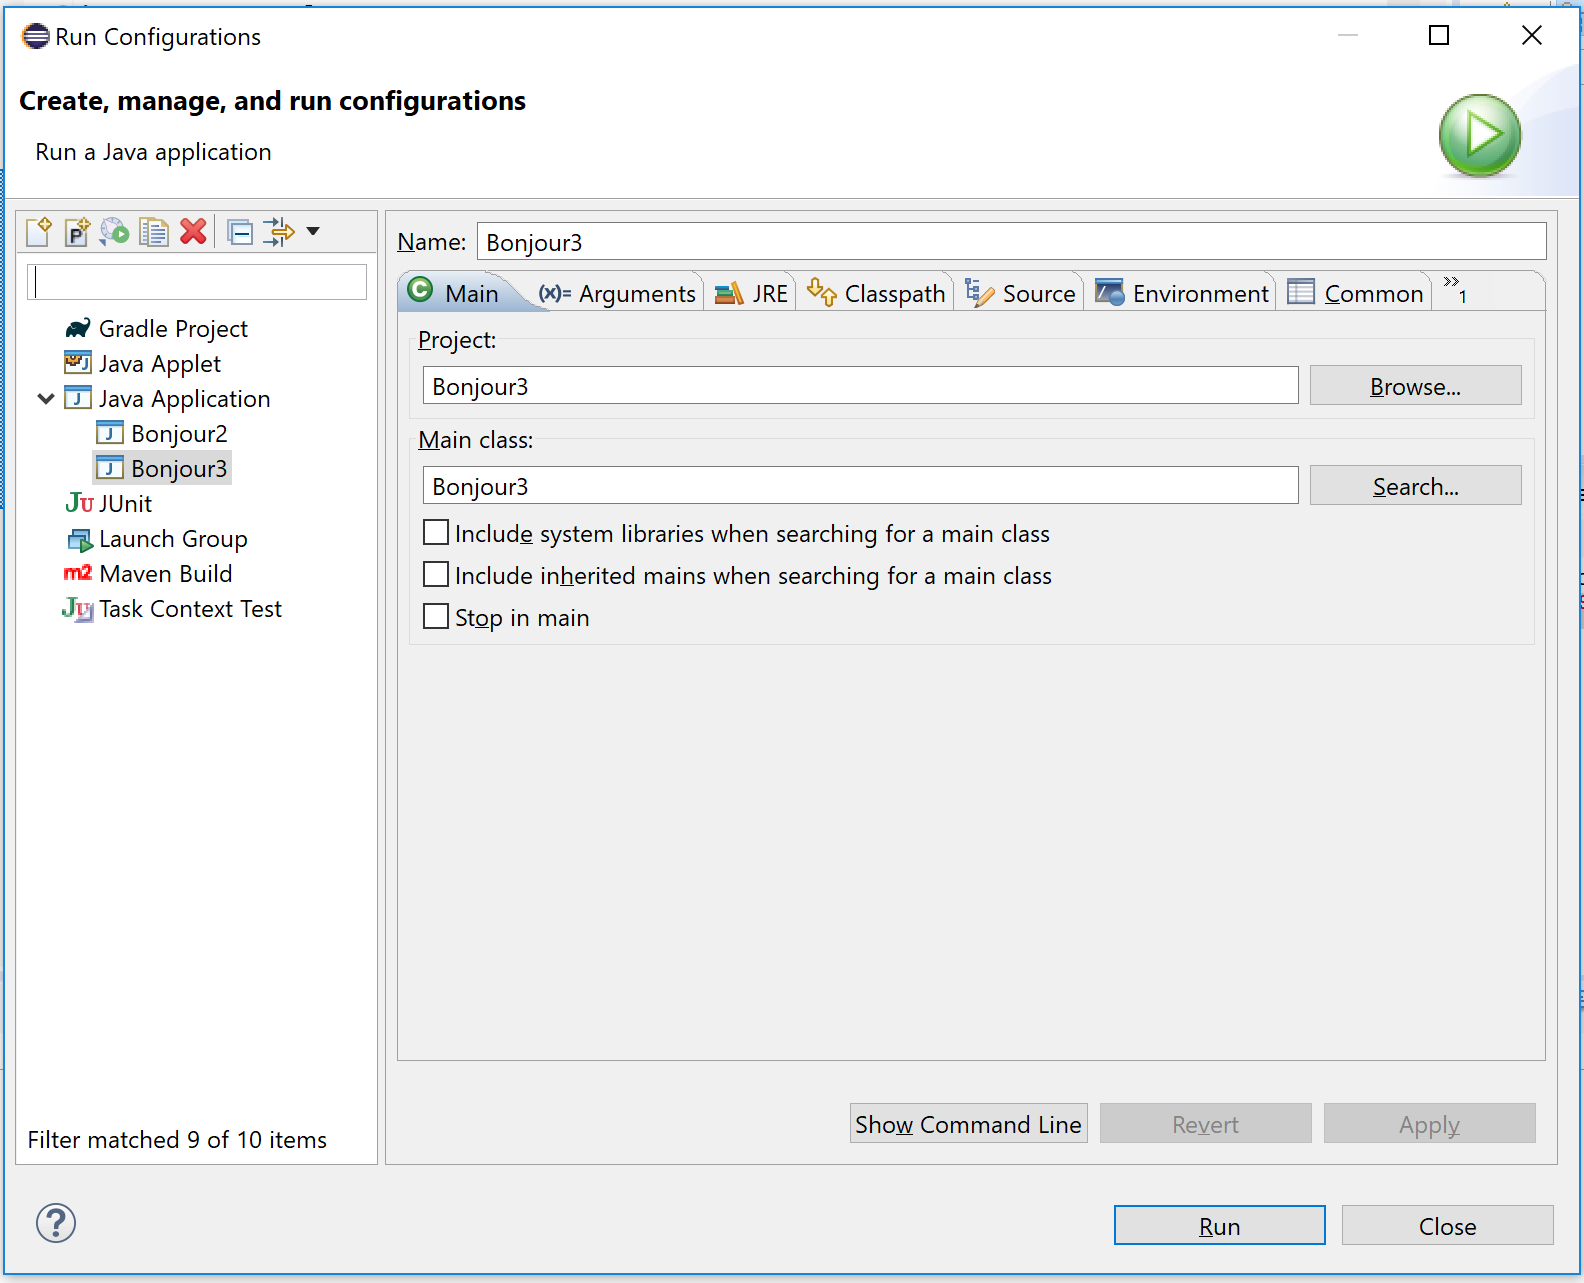
Task: Collapse the Java Application tree node
Action: (x=46, y=399)
